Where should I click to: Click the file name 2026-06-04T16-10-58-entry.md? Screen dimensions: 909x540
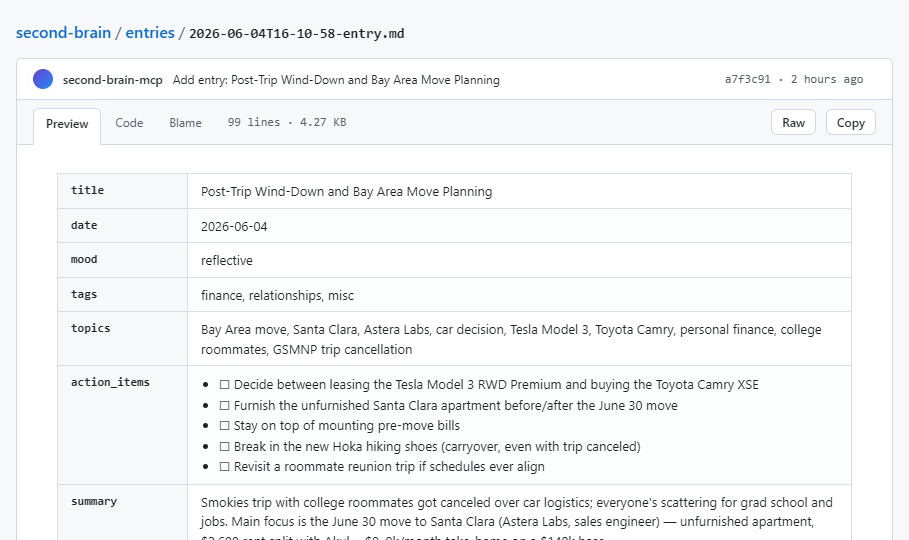tap(296, 34)
